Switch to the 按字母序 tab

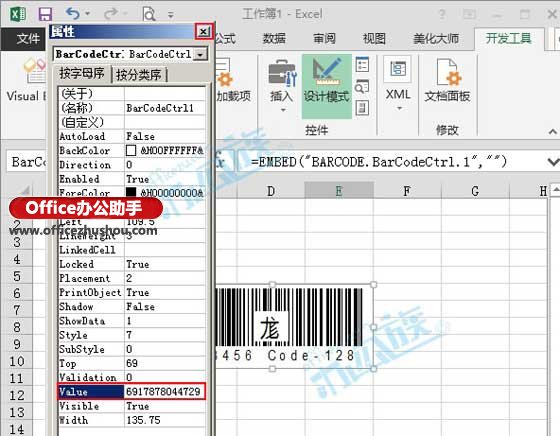[x=82, y=74]
